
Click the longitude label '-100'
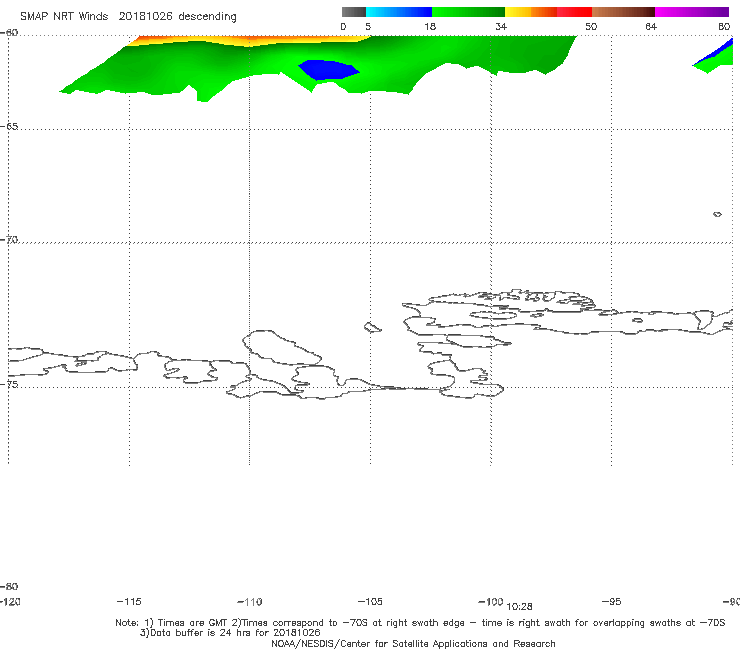[x=490, y=601]
